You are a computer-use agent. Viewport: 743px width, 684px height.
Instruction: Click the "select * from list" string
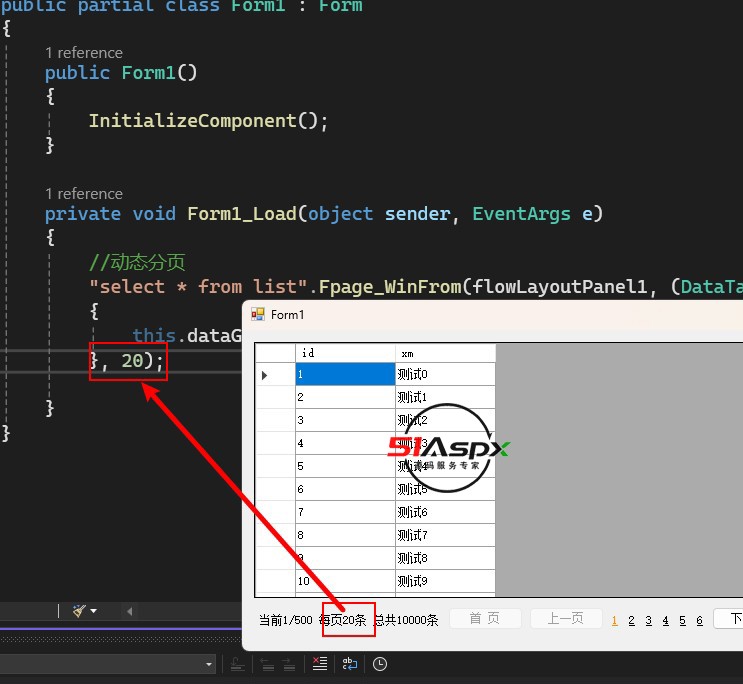click(199, 287)
